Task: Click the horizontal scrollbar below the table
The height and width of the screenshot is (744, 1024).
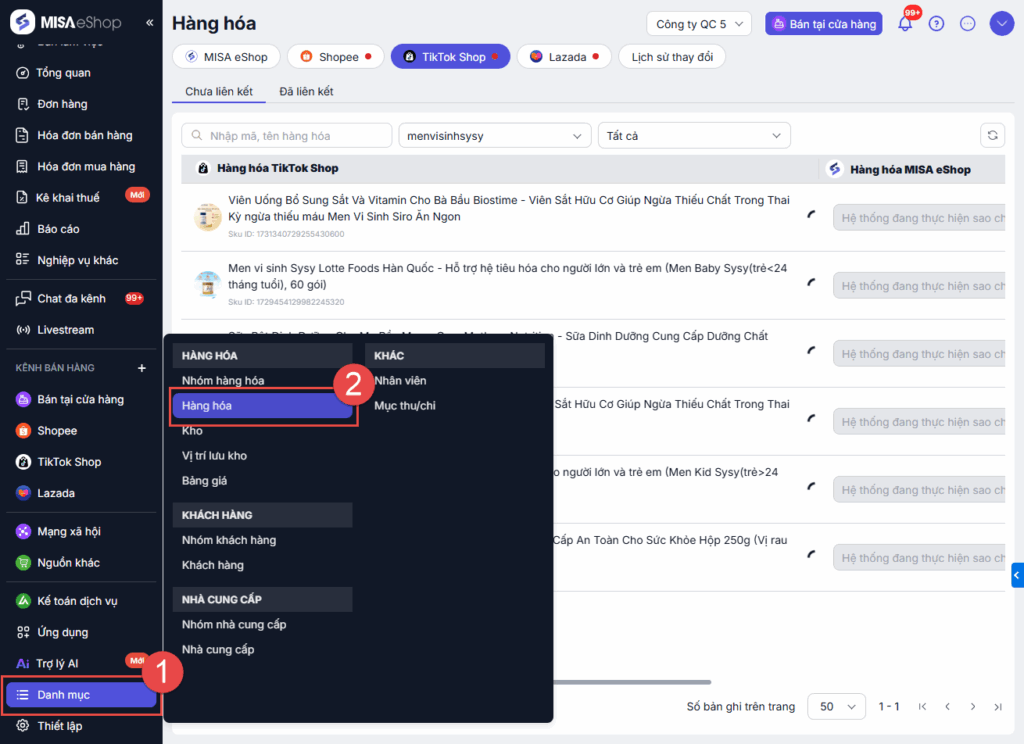Action: tap(632, 682)
